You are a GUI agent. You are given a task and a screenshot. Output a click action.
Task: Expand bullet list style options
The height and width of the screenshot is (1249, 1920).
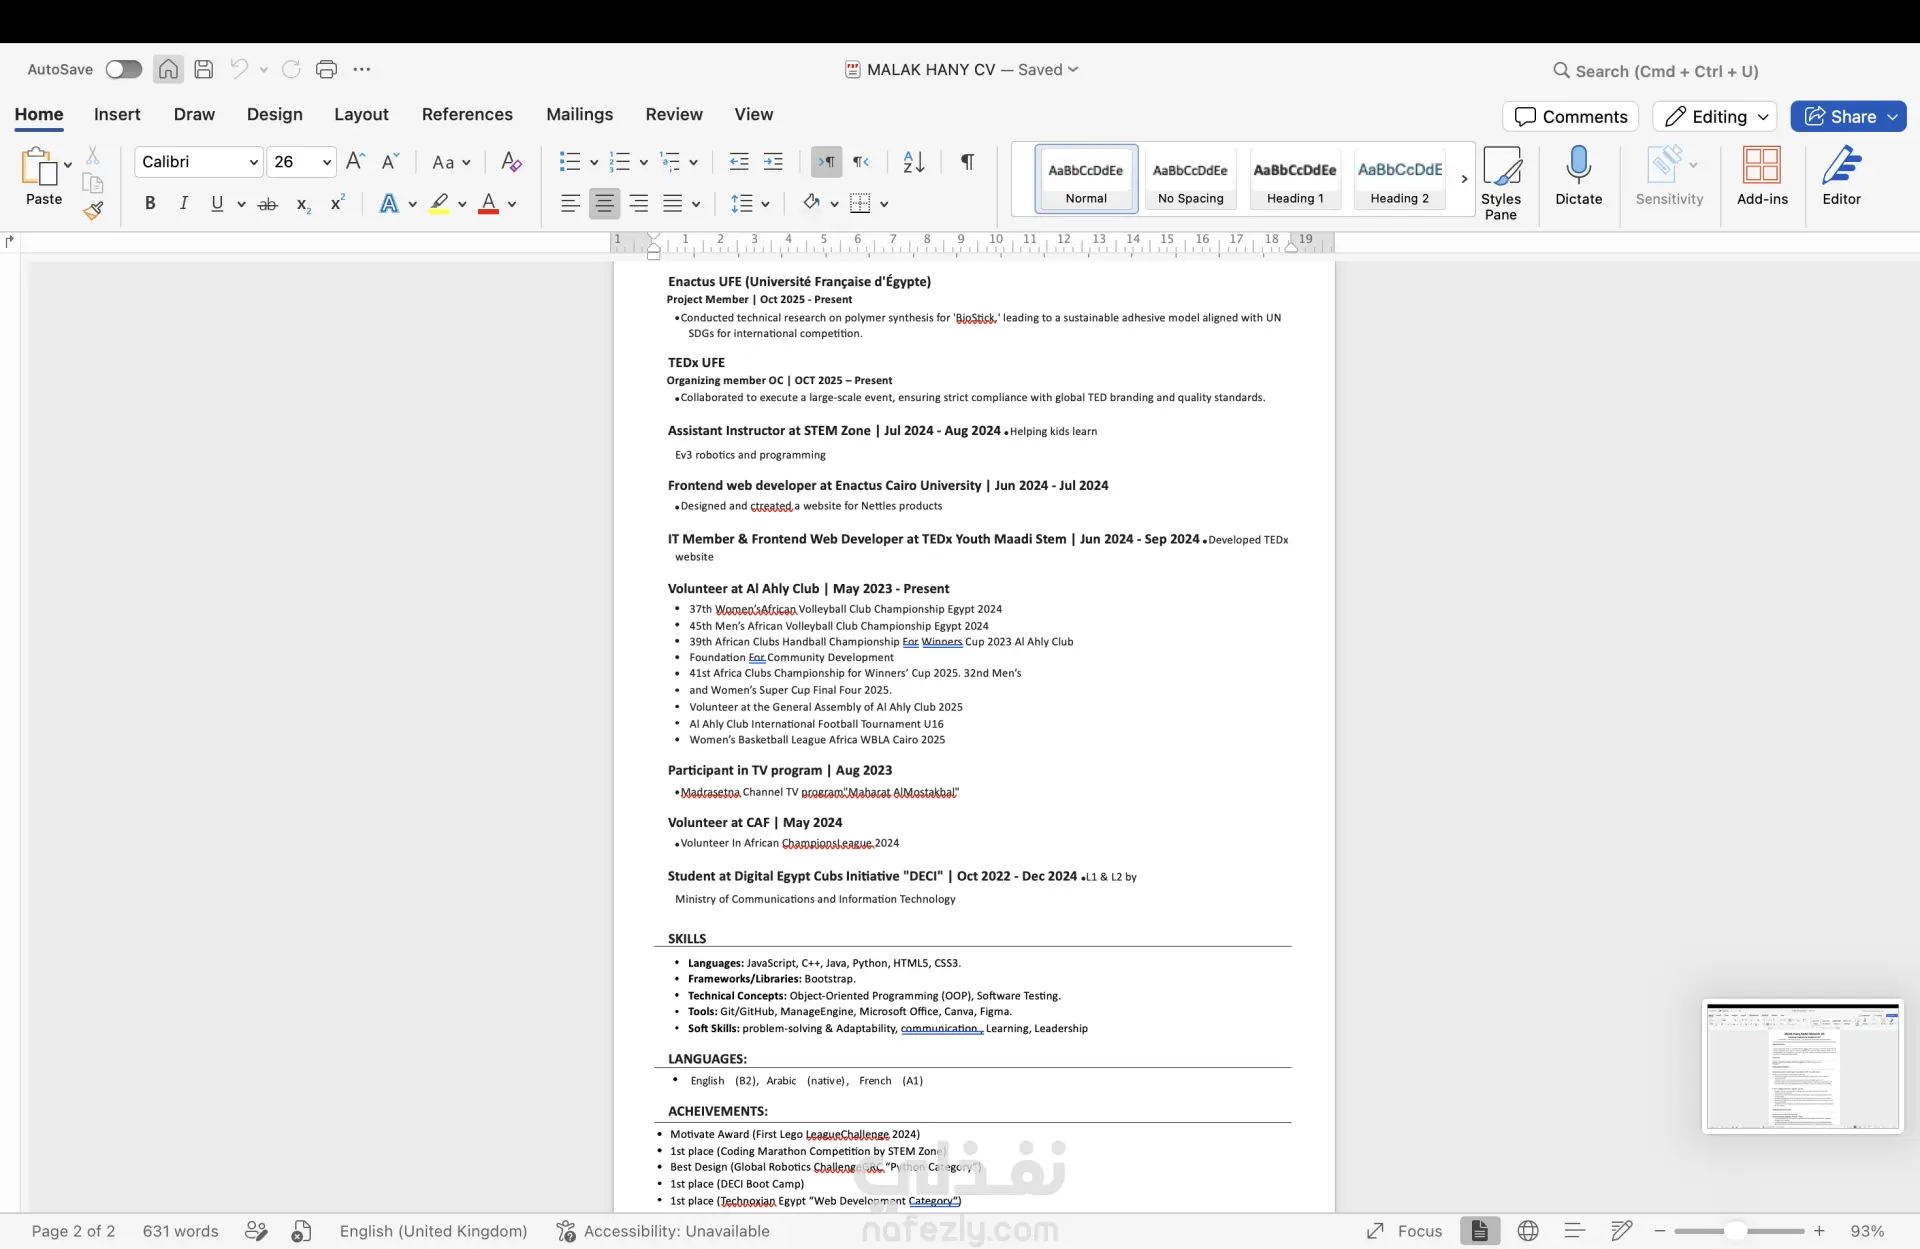click(594, 162)
